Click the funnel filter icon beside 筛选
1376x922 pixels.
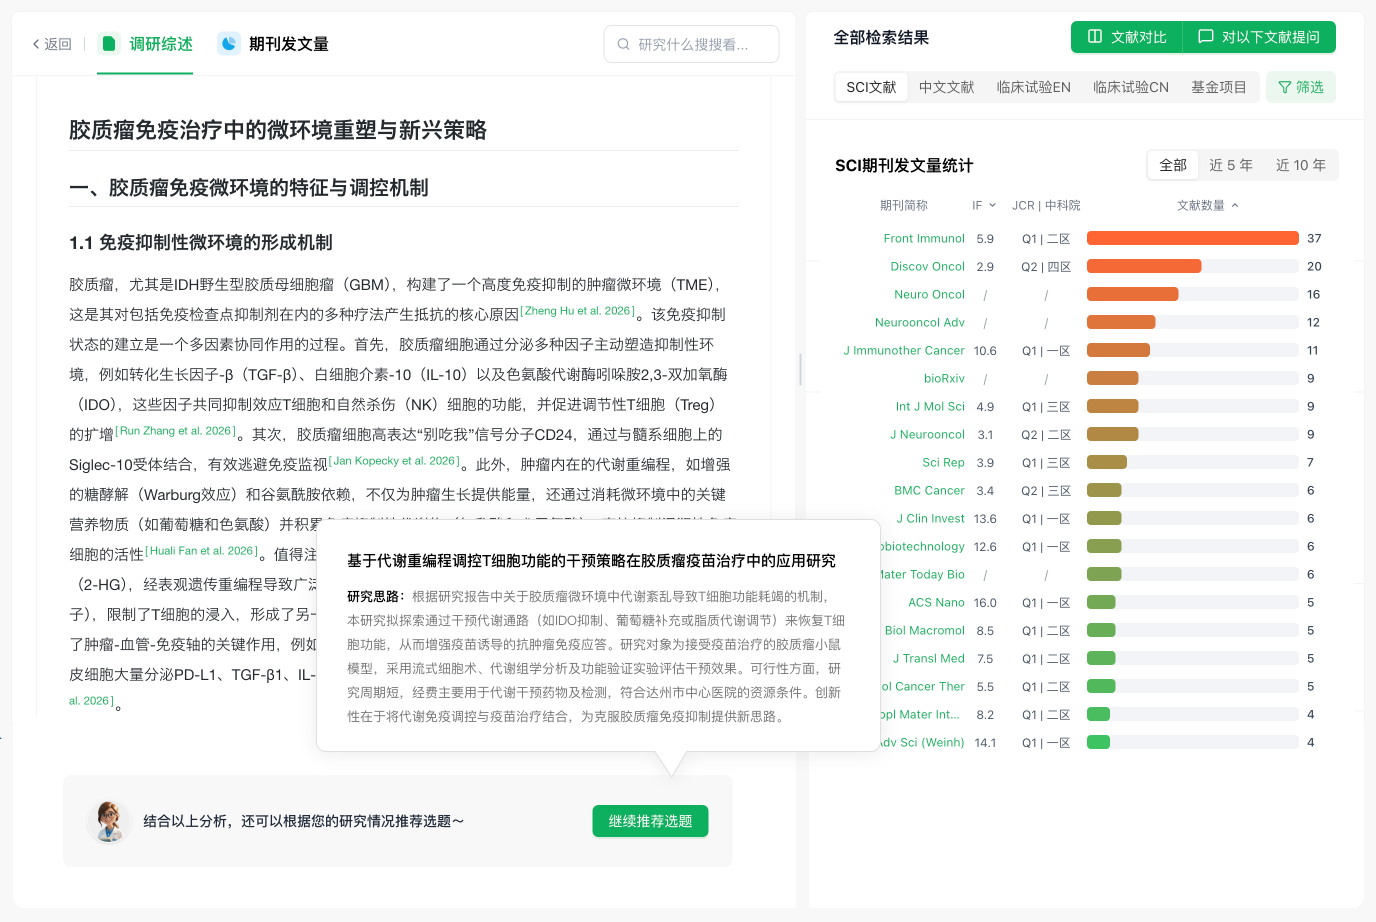click(1285, 87)
